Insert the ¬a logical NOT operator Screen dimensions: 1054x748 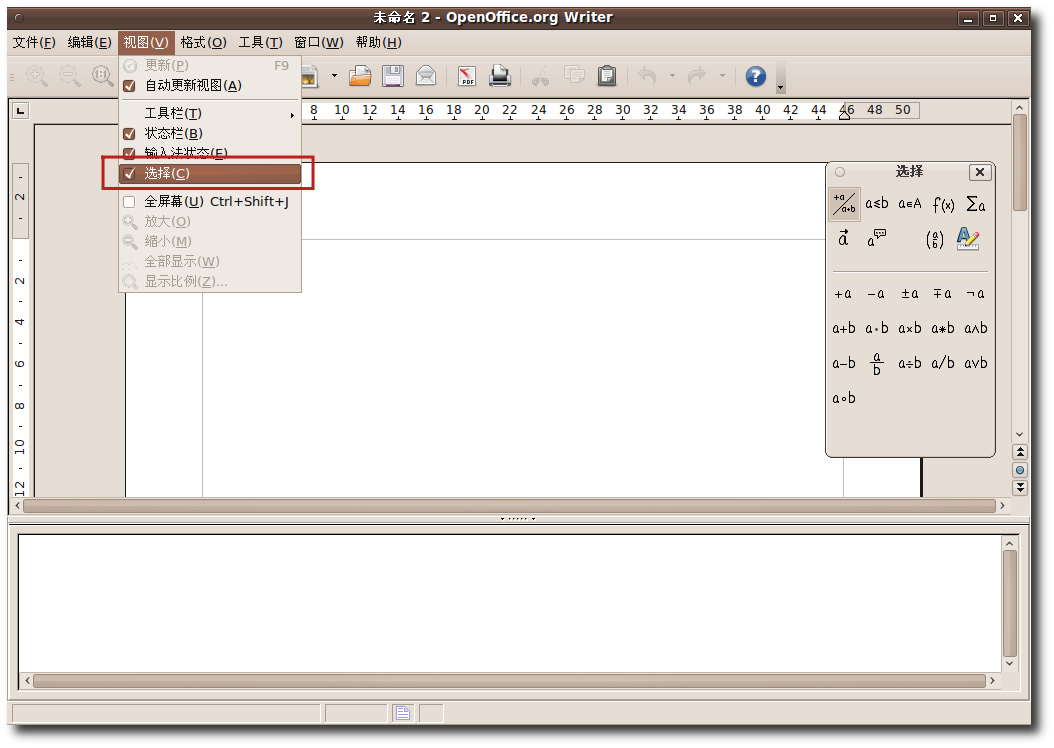coord(975,294)
